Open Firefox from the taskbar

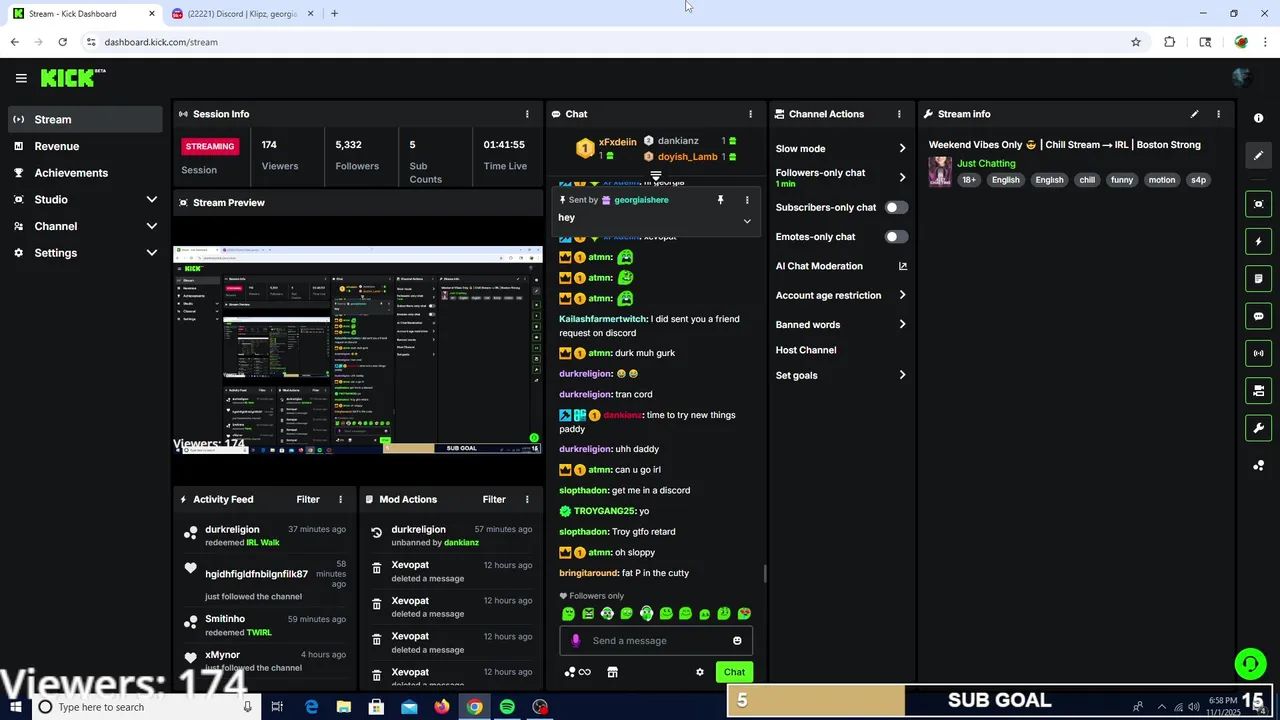coord(442,707)
